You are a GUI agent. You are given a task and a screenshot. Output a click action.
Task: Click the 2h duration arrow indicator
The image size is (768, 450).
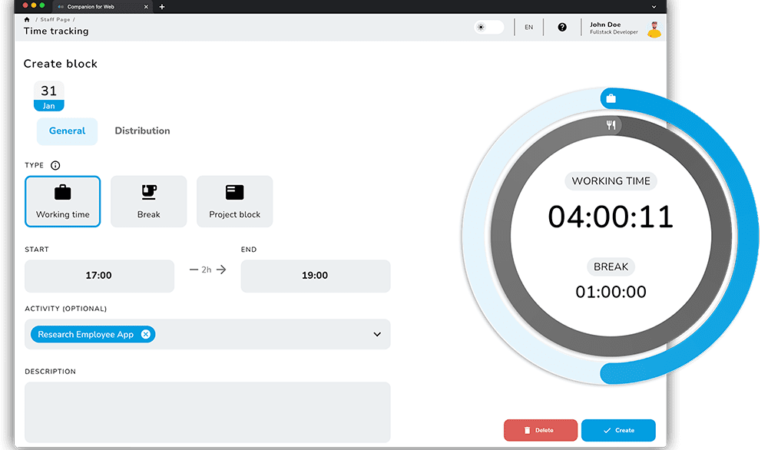point(208,269)
